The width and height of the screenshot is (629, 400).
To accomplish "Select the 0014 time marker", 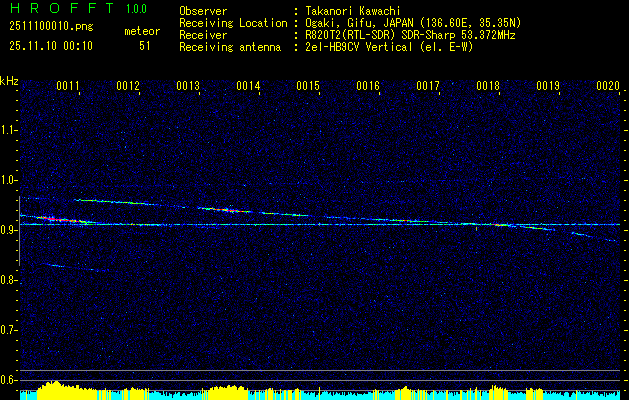I will (248, 87).
